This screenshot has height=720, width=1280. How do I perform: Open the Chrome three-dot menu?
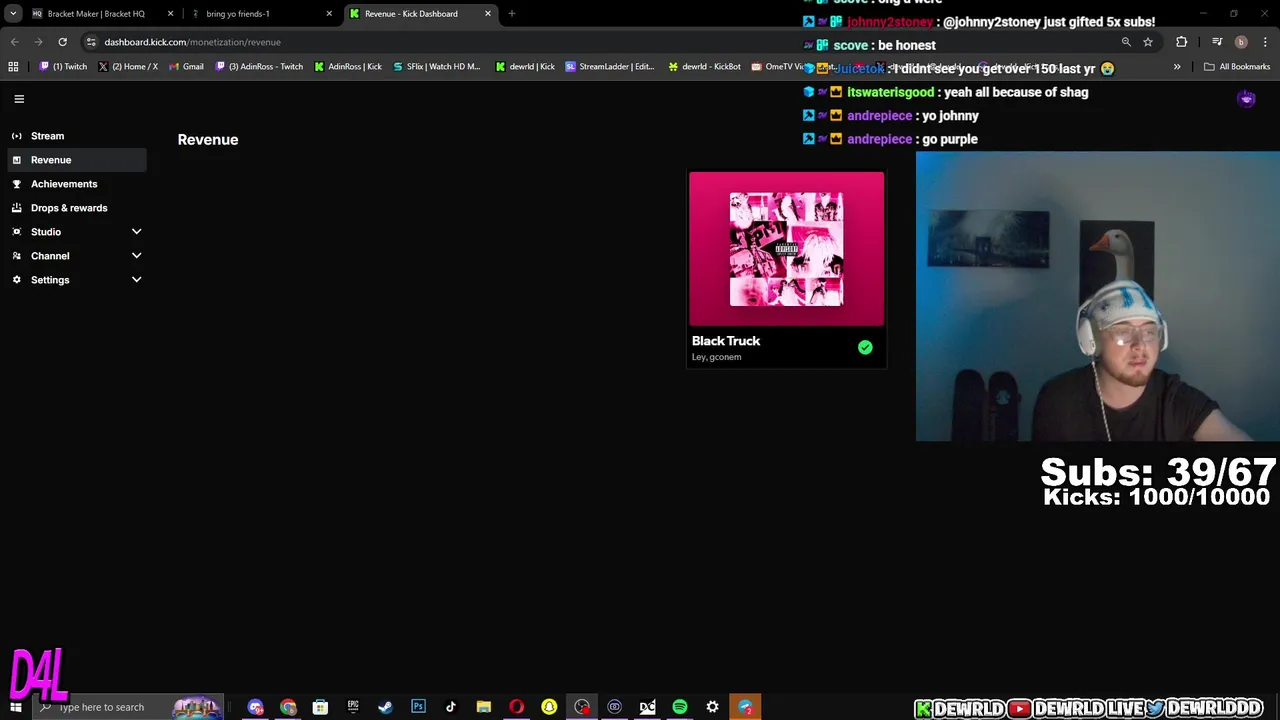pyautogui.click(x=1266, y=42)
